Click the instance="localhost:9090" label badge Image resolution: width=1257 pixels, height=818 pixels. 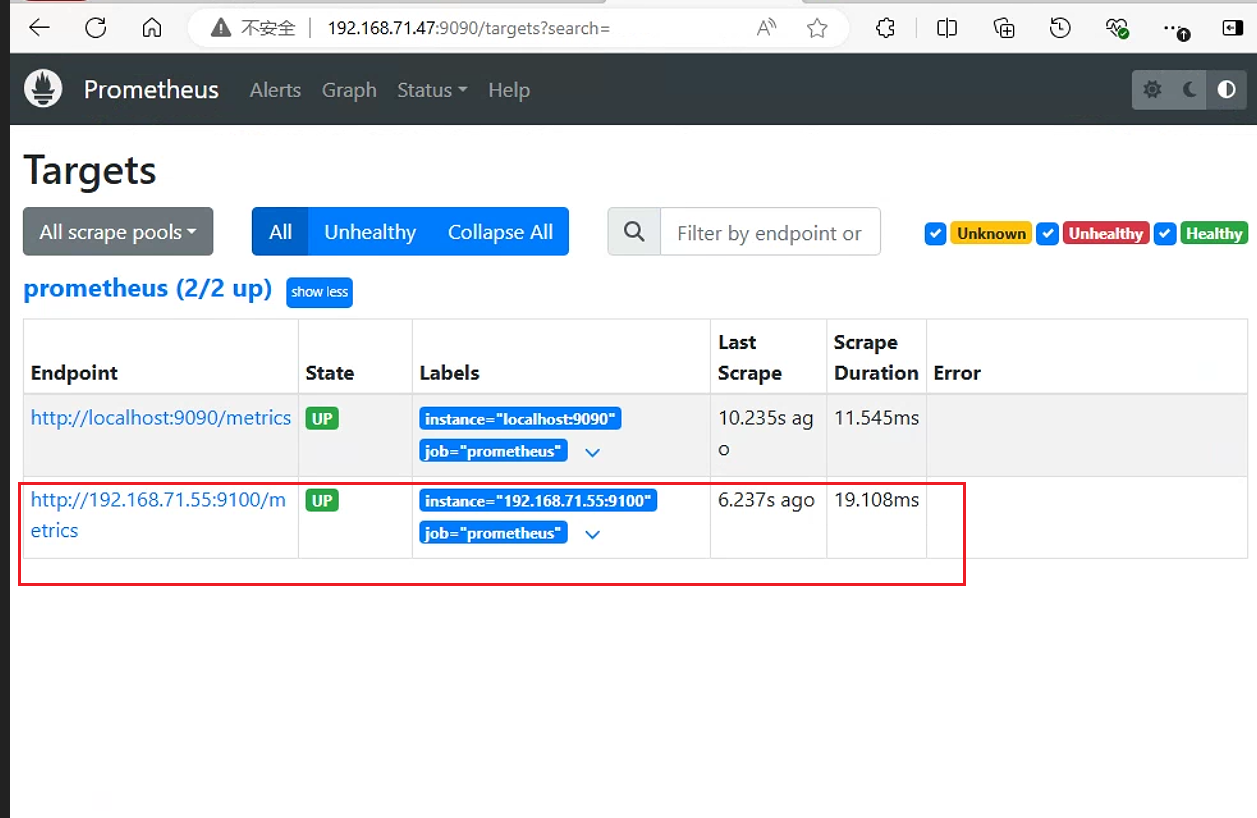click(520, 418)
